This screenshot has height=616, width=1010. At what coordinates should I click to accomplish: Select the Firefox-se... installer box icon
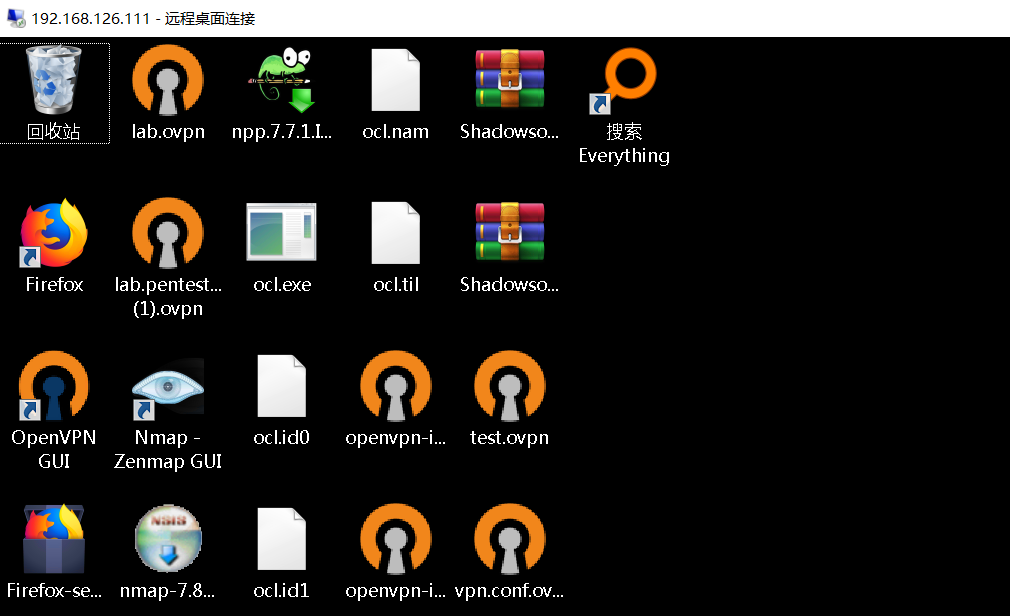coord(54,540)
